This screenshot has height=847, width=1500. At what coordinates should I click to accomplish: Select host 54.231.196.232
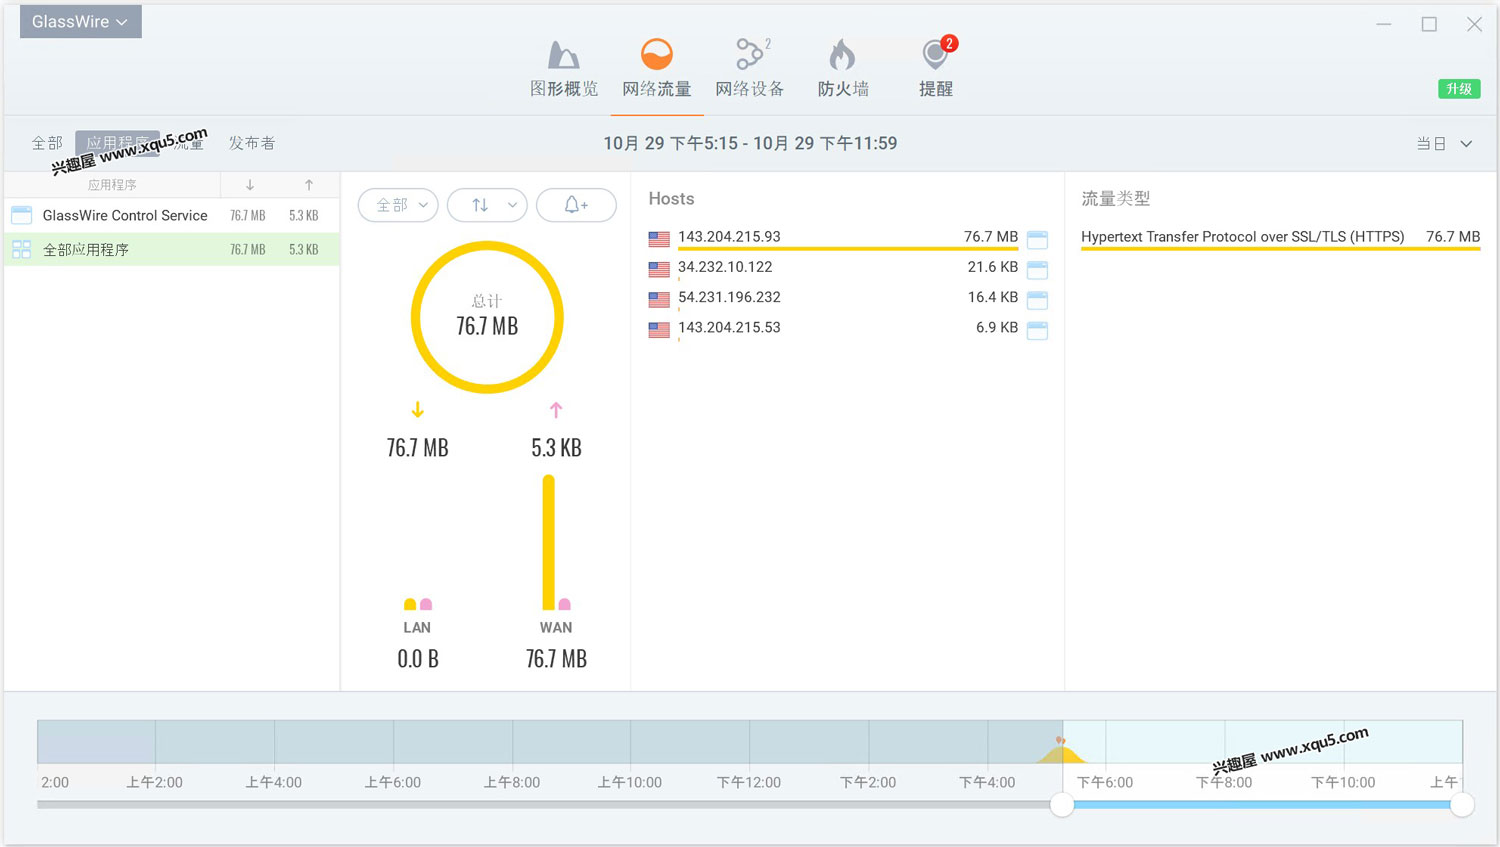pos(848,297)
